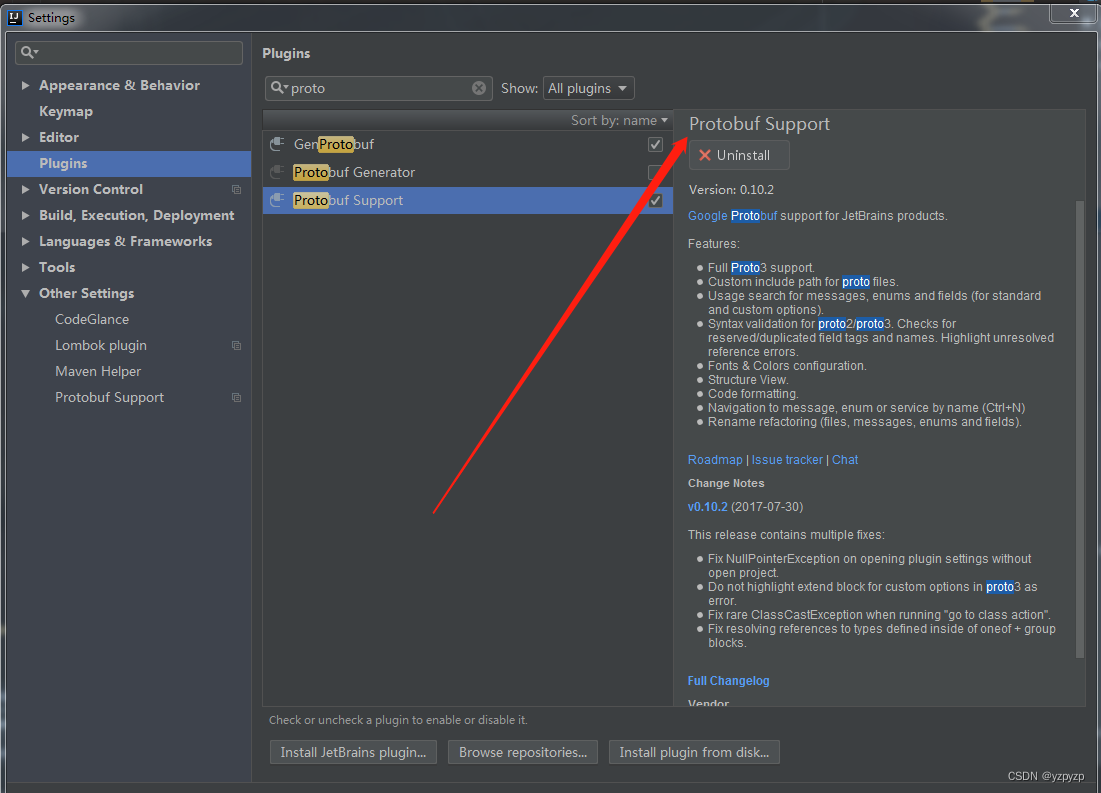Viewport: 1101px width, 793px height.
Task: Open the Show All plugins dropdown
Action: coord(588,88)
